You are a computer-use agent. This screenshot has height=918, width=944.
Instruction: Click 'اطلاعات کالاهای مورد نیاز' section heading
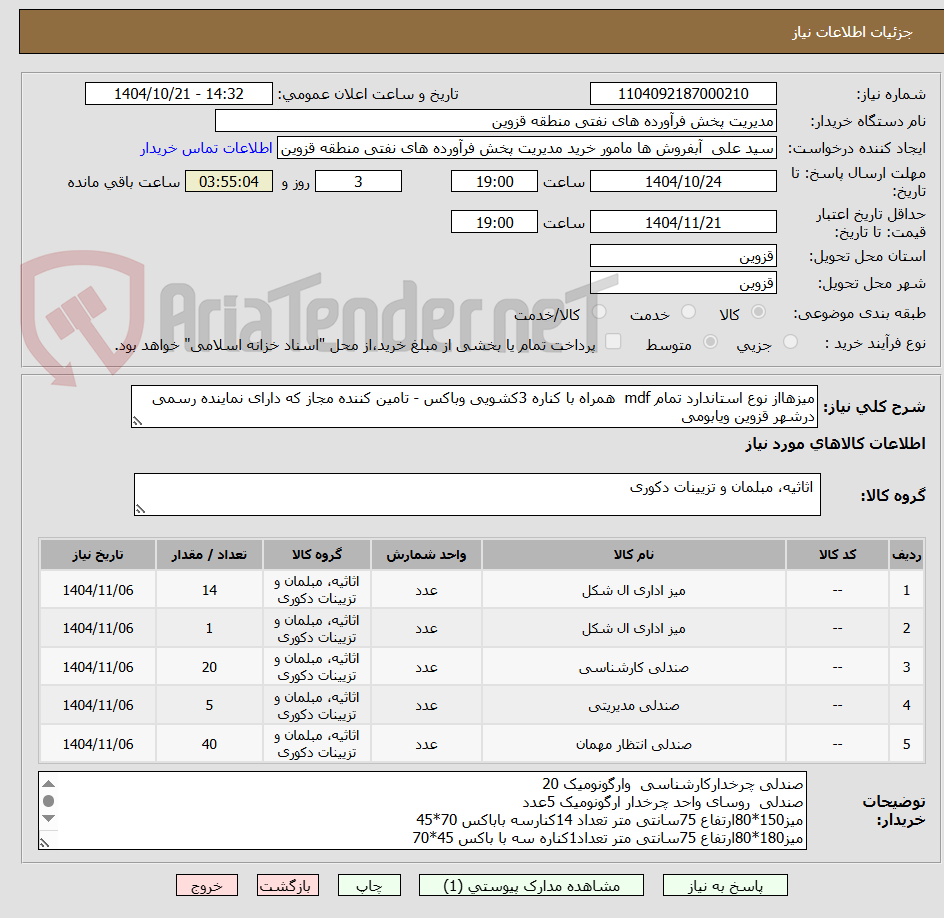tap(835, 444)
